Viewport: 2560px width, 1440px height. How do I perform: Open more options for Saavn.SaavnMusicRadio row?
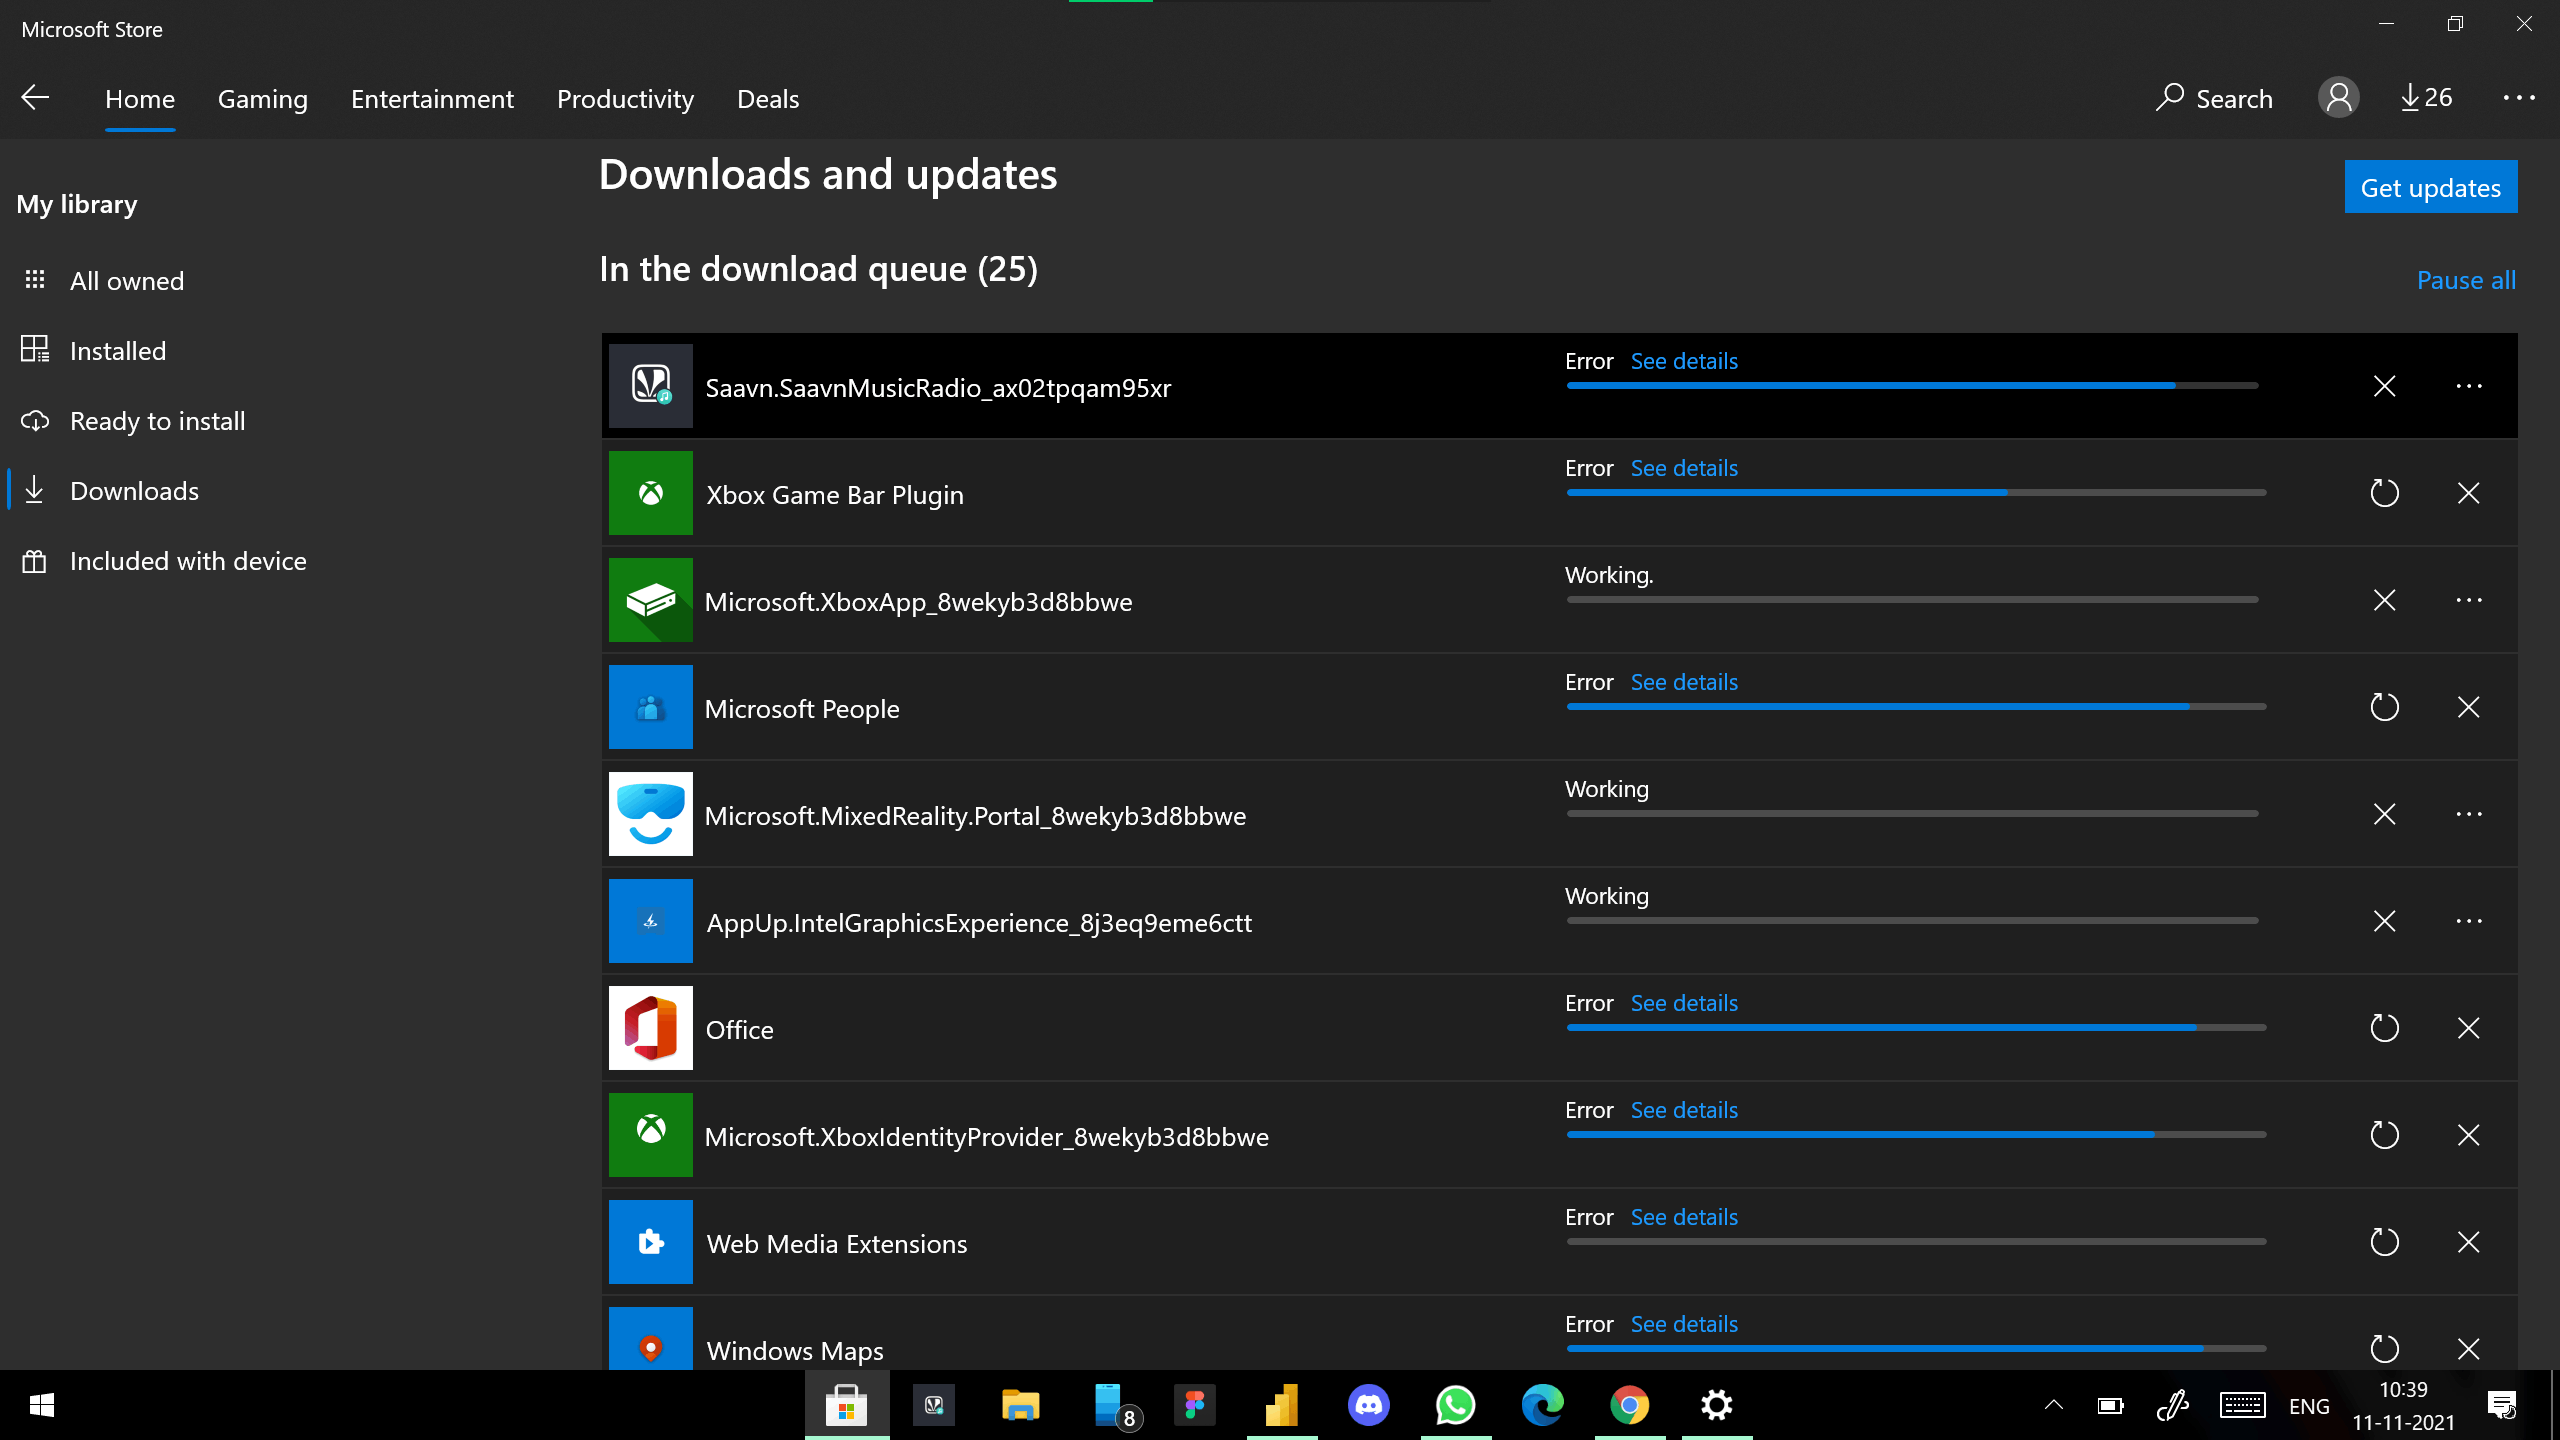coord(2469,386)
